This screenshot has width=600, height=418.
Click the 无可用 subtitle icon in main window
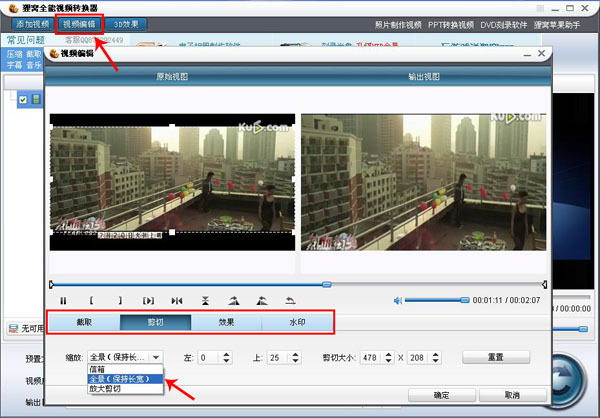(13, 328)
